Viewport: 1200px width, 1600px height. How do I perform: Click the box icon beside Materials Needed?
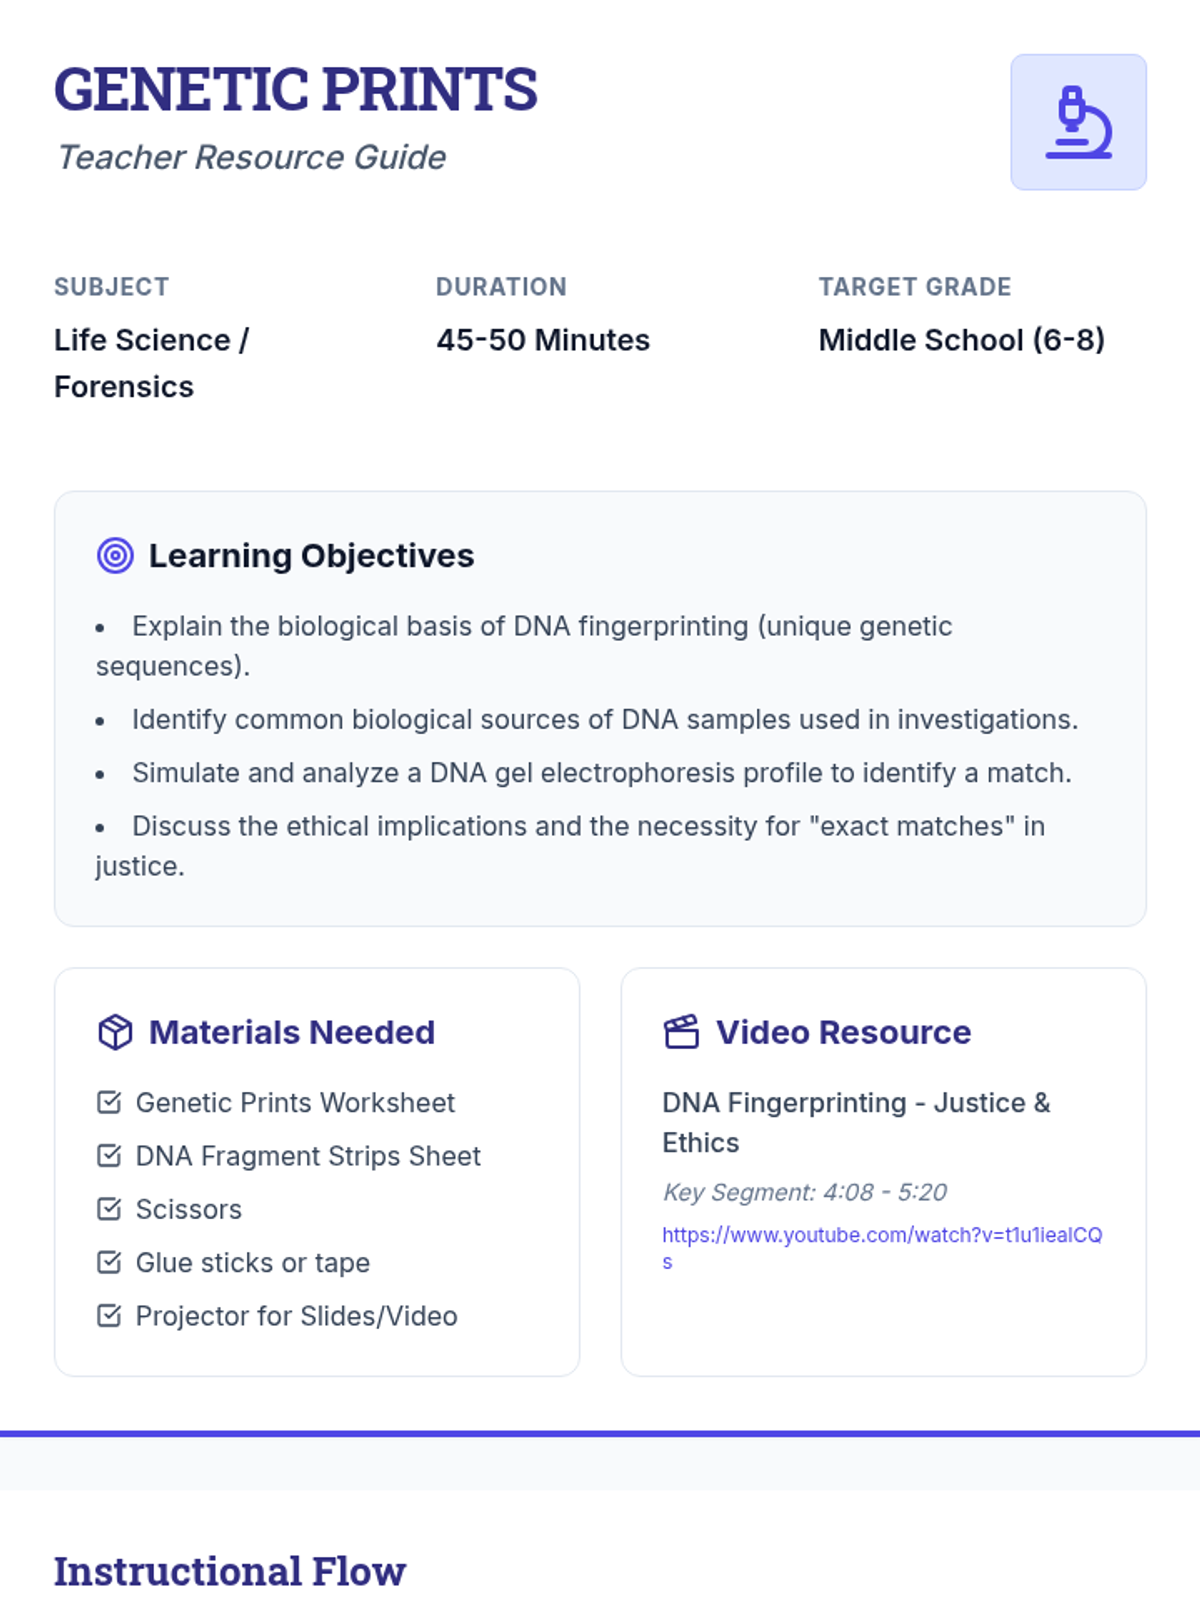point(115,1032)
